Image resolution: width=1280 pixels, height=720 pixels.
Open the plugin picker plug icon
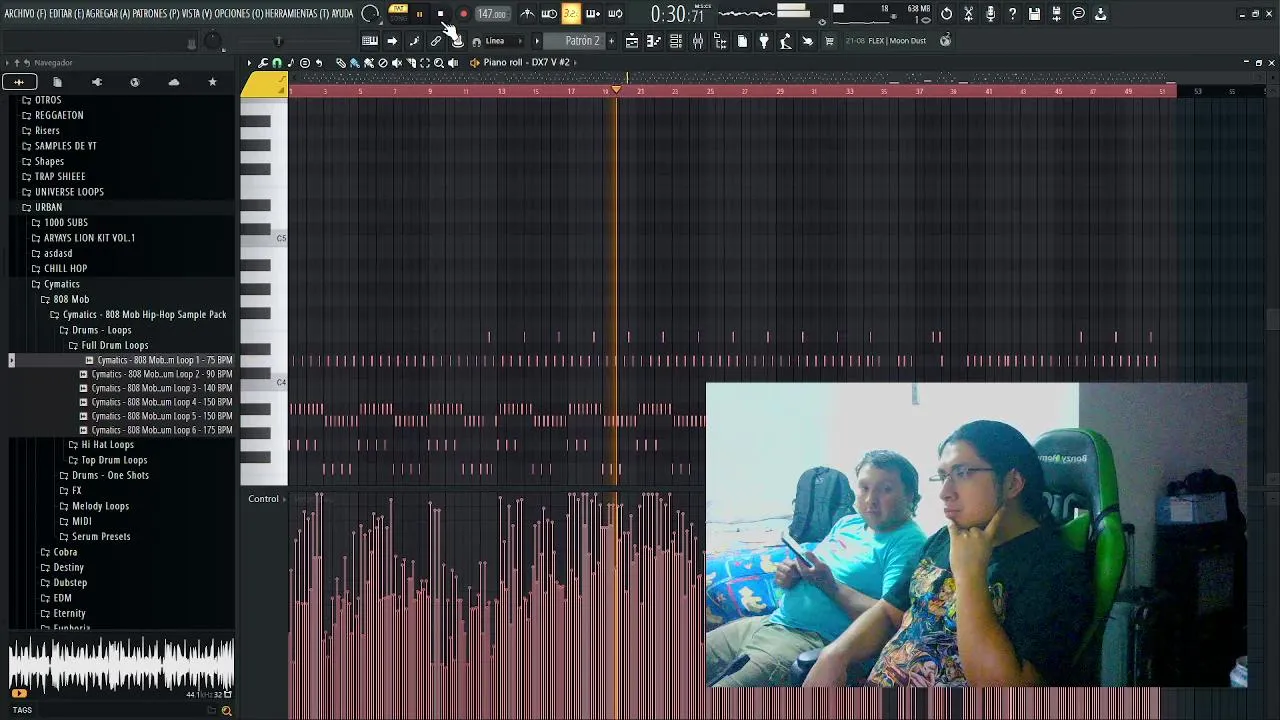click(764, 41)
